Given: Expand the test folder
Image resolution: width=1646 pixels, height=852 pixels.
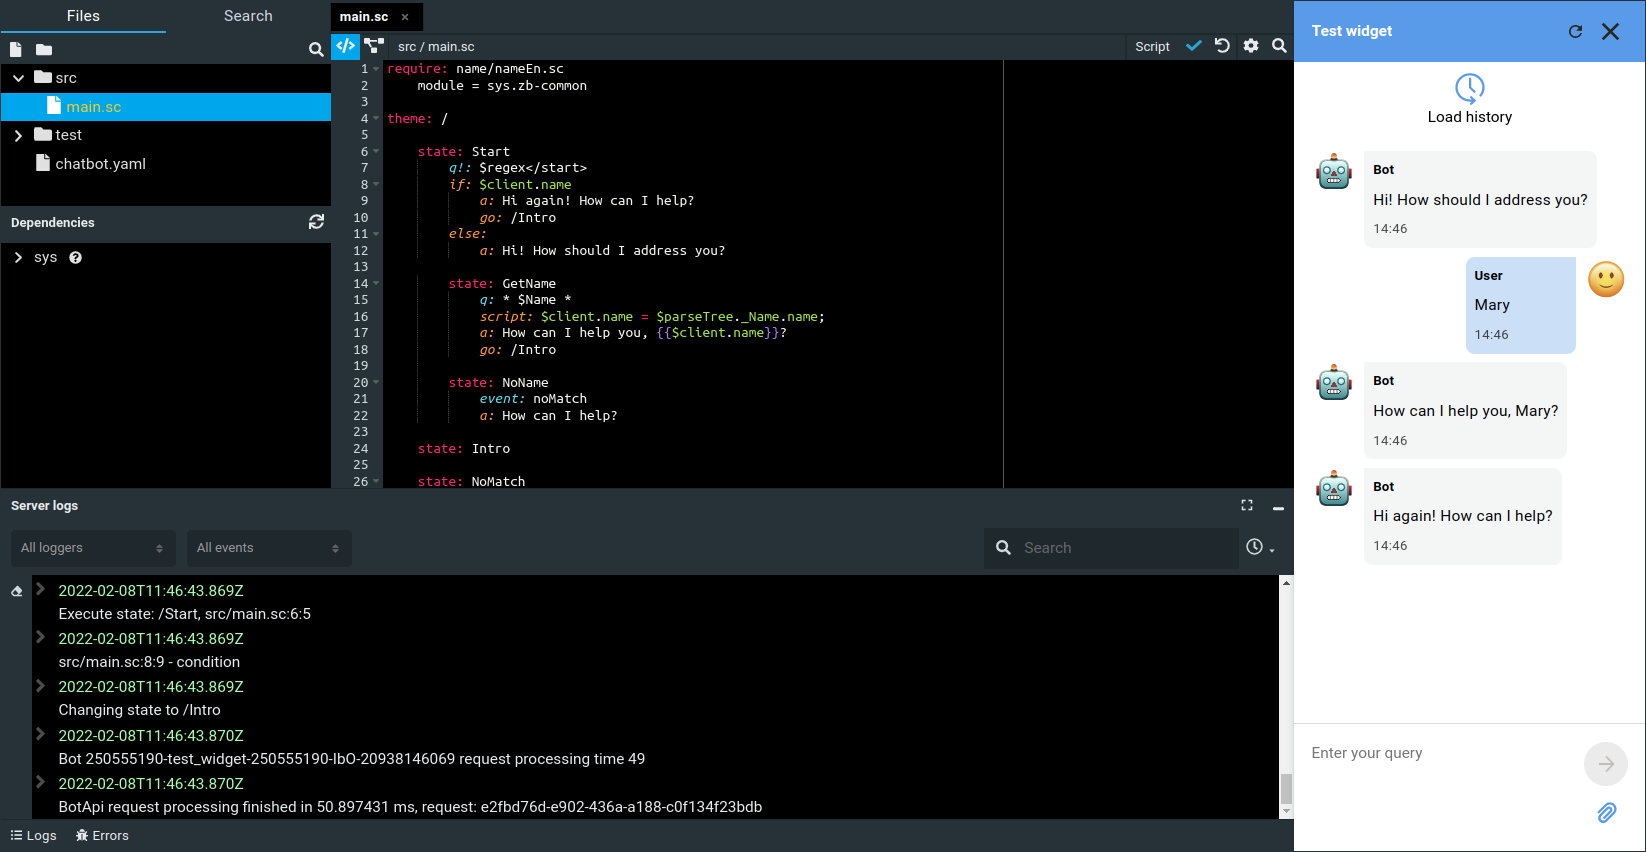Looking at the screenshot, I should coord(18,135).
